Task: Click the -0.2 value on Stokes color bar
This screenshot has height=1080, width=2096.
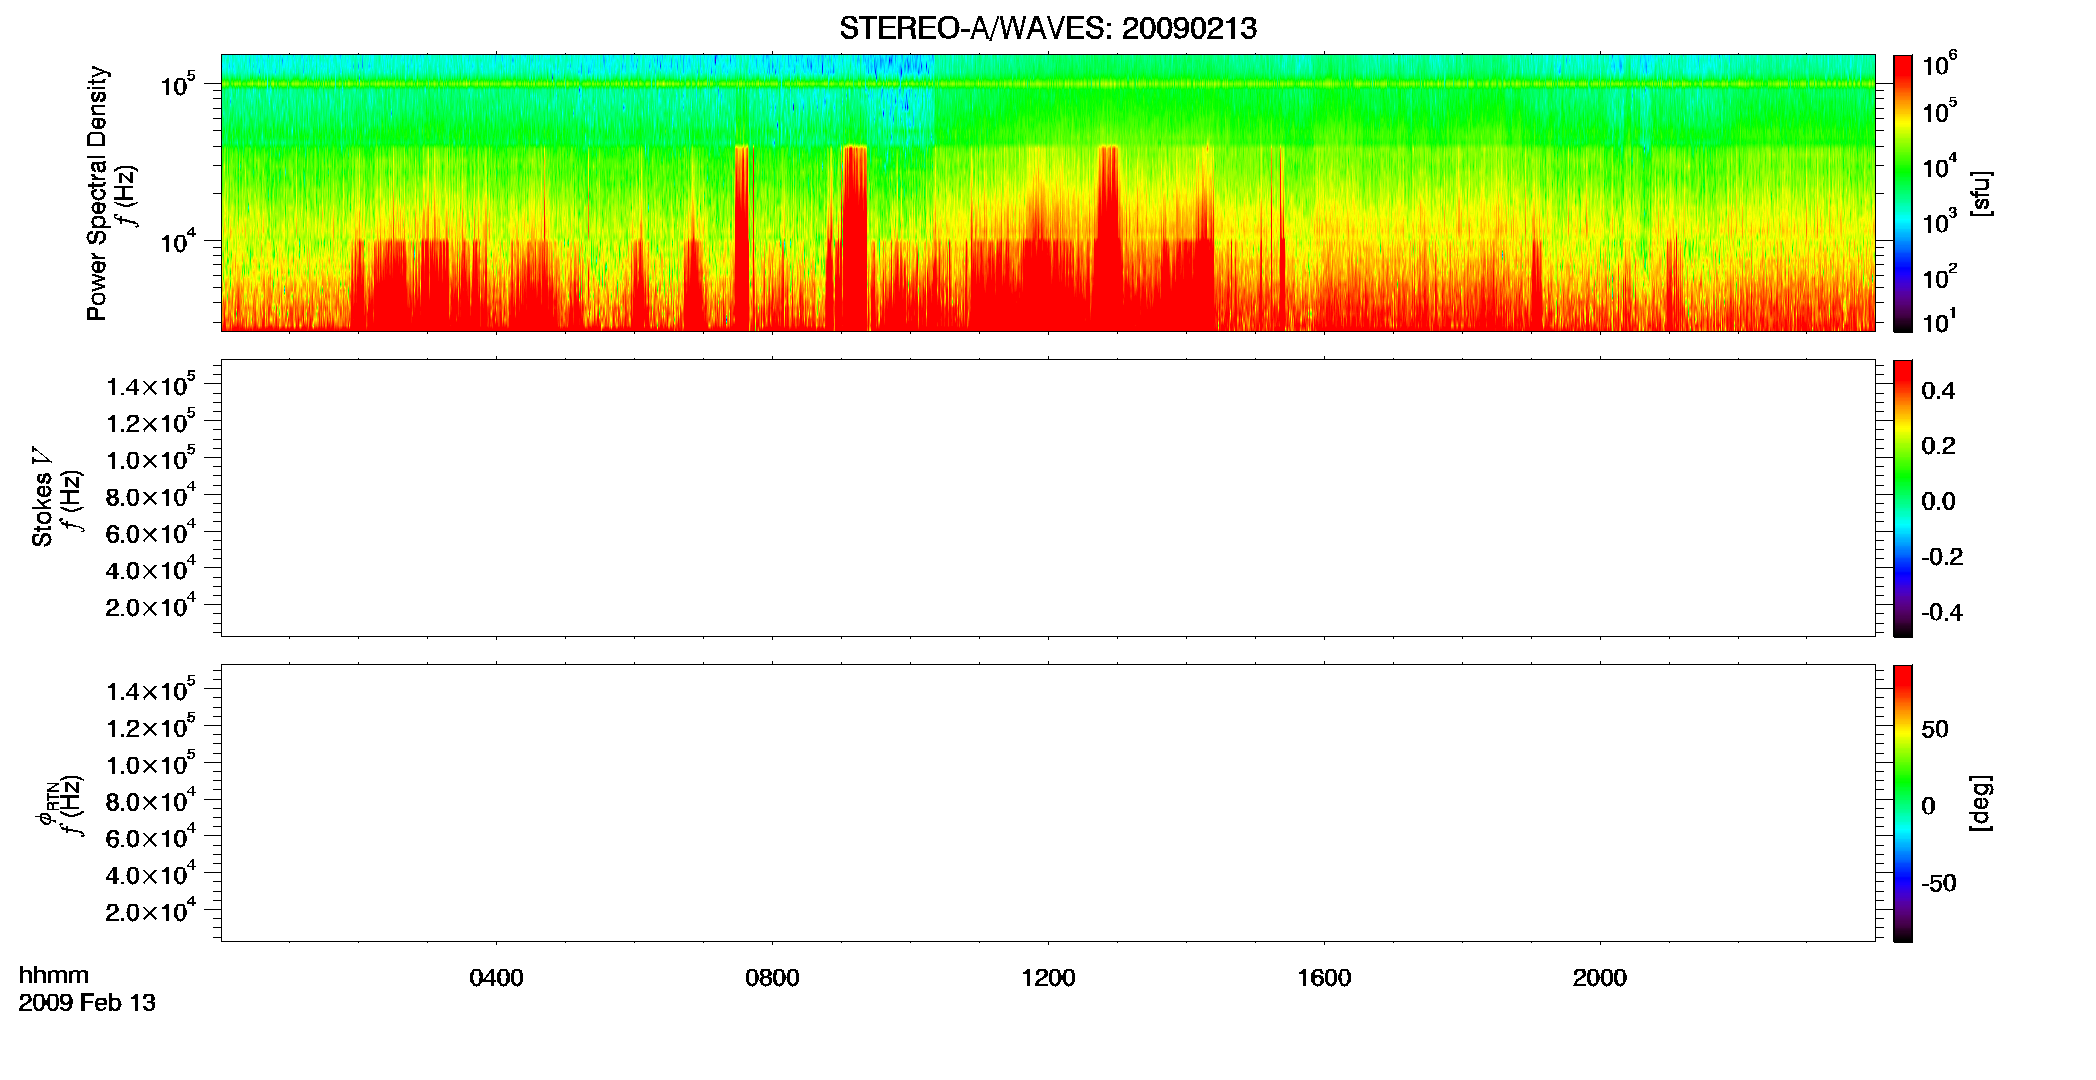Action: (x=1942, y=557)
